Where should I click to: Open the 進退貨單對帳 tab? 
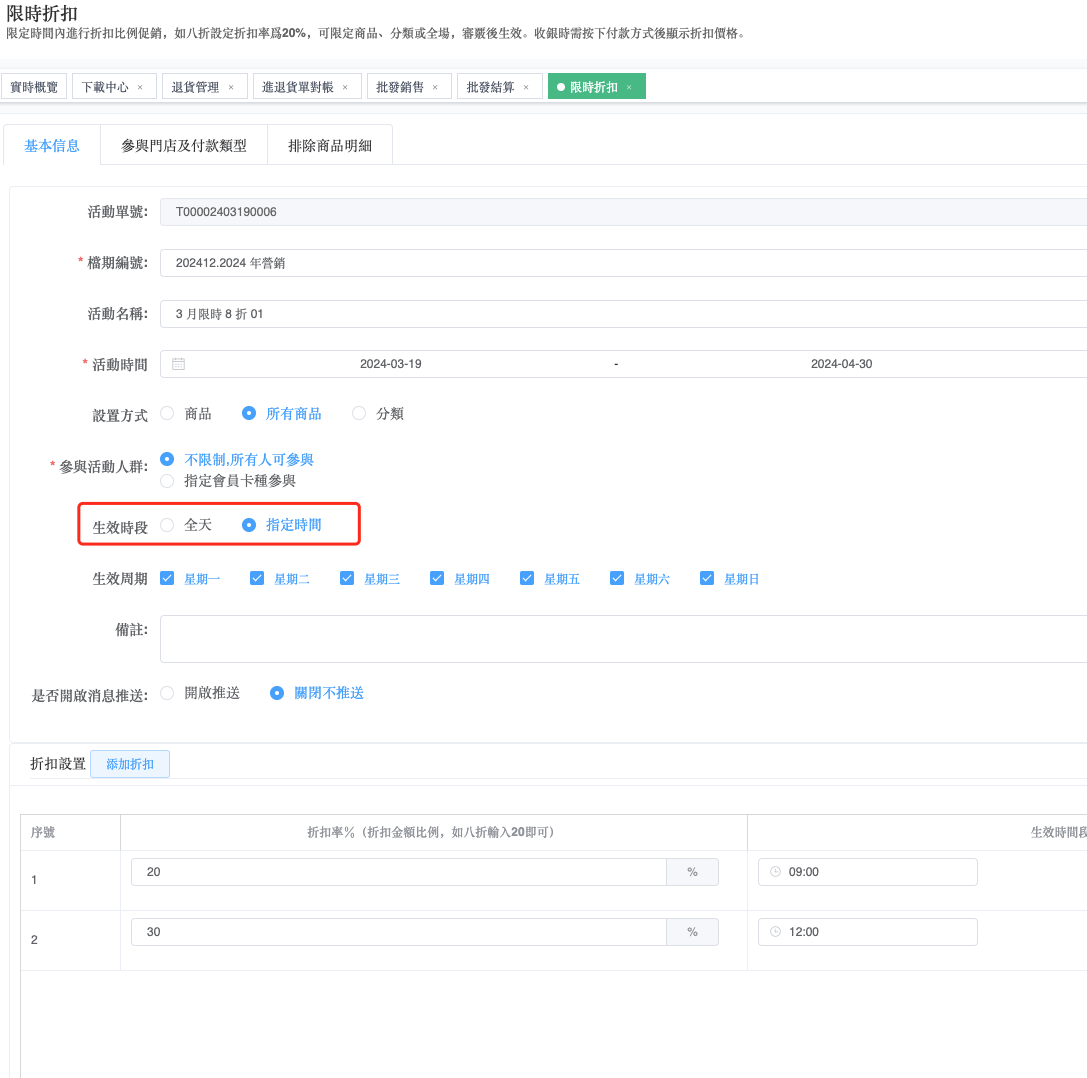pos(297,87)
